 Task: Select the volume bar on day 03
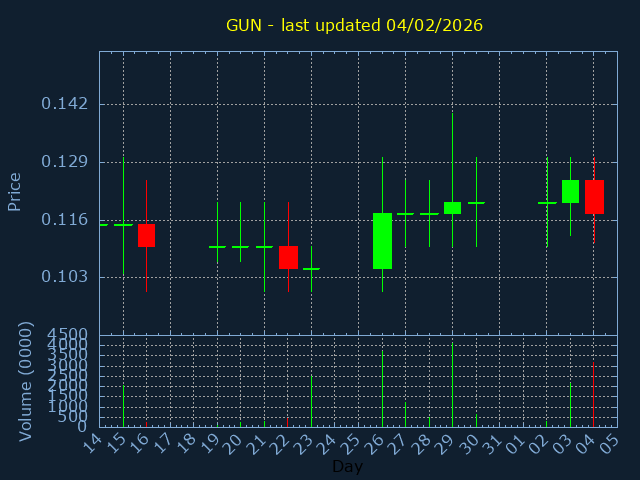570,405
